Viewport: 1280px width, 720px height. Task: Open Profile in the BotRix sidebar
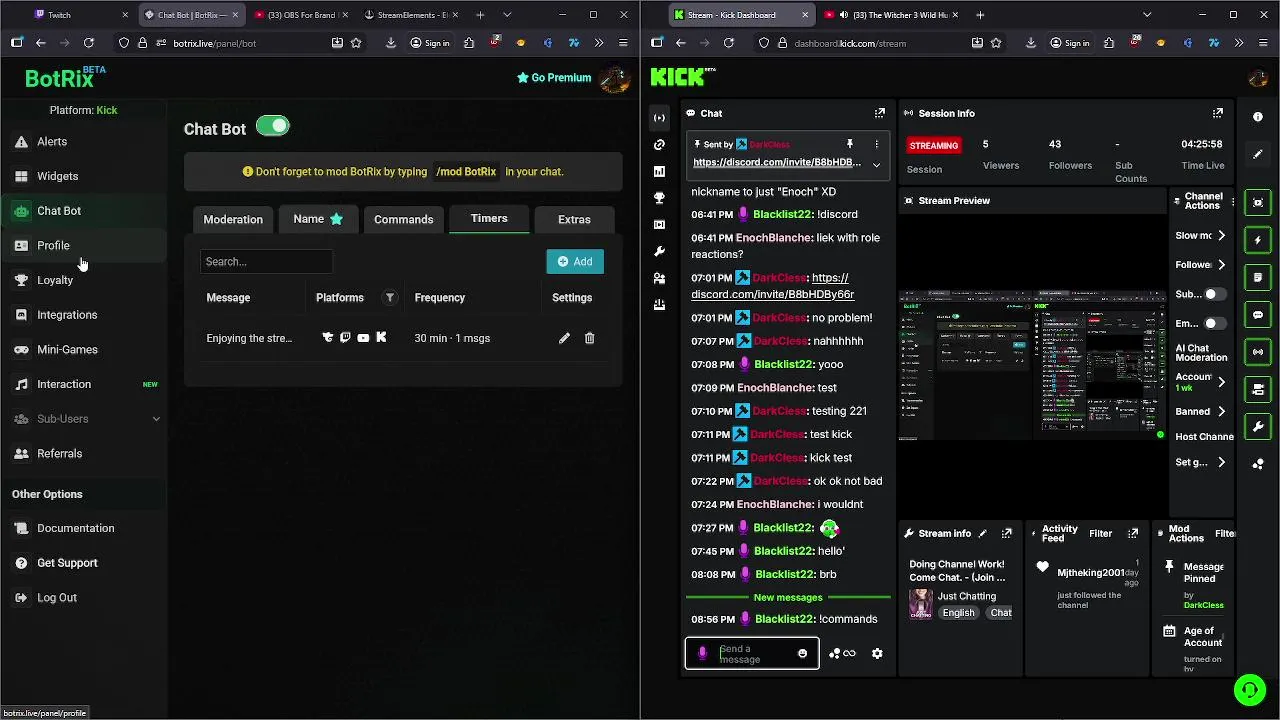[53, 246]
